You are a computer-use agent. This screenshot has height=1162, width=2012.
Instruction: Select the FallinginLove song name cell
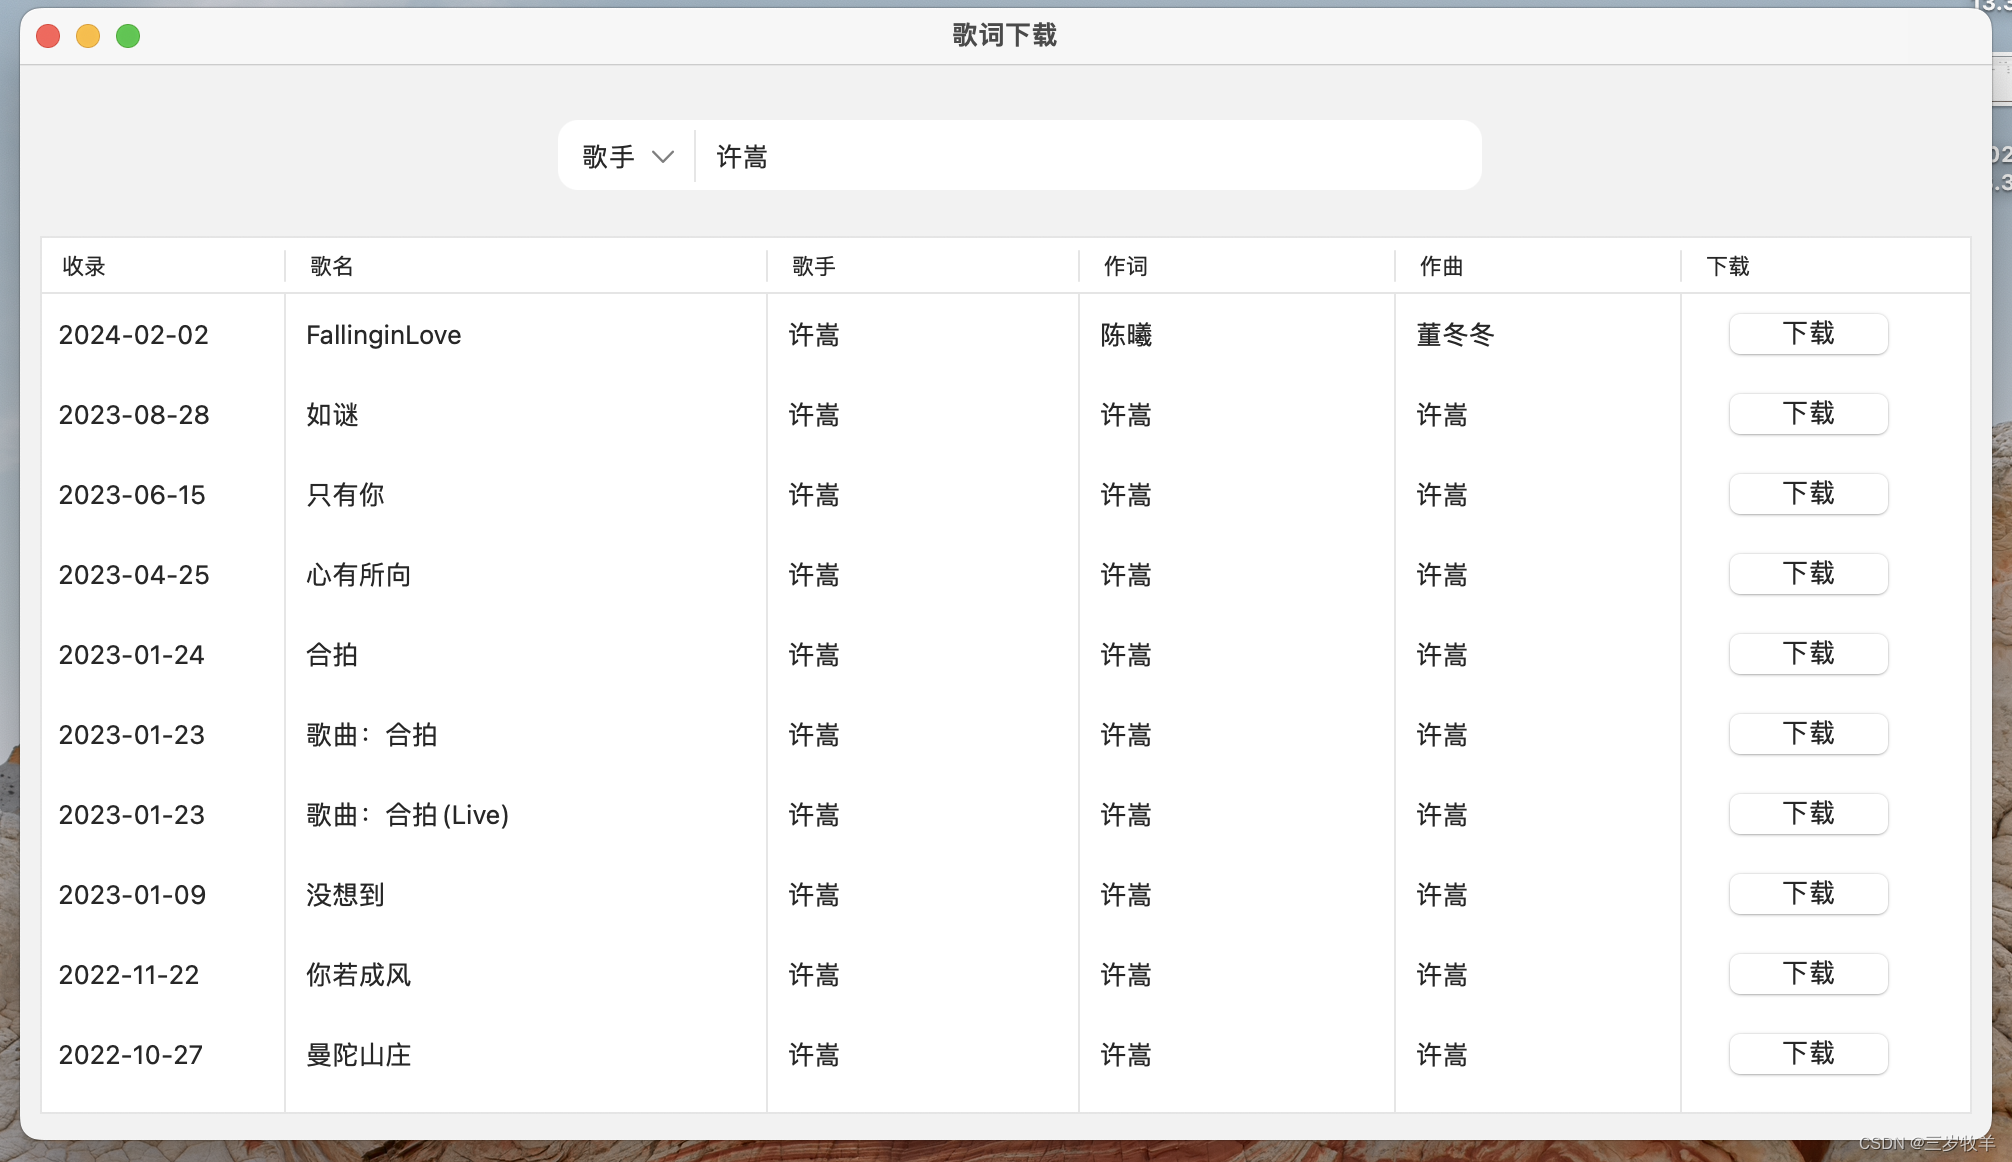(x=383, y=335)
